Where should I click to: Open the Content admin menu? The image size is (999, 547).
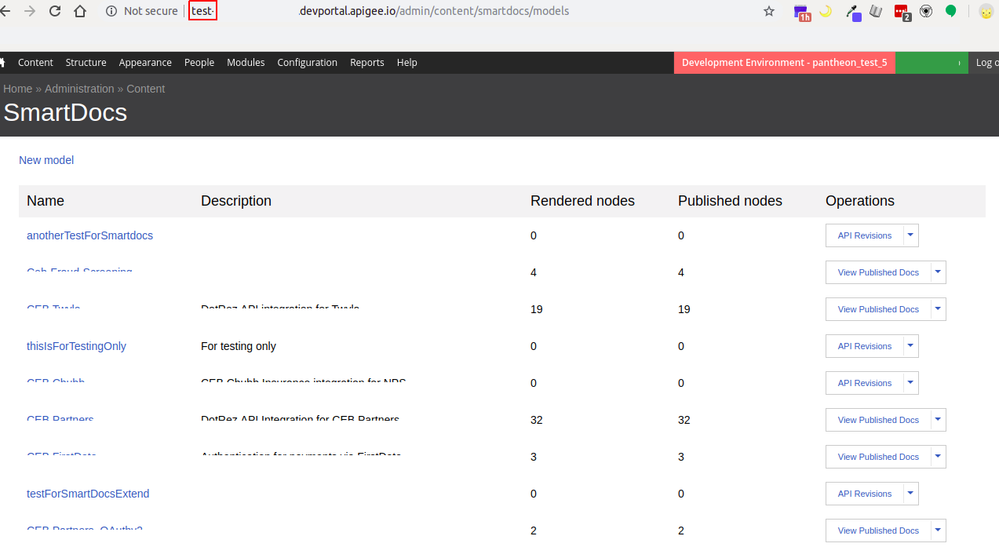tap(35, 62)
